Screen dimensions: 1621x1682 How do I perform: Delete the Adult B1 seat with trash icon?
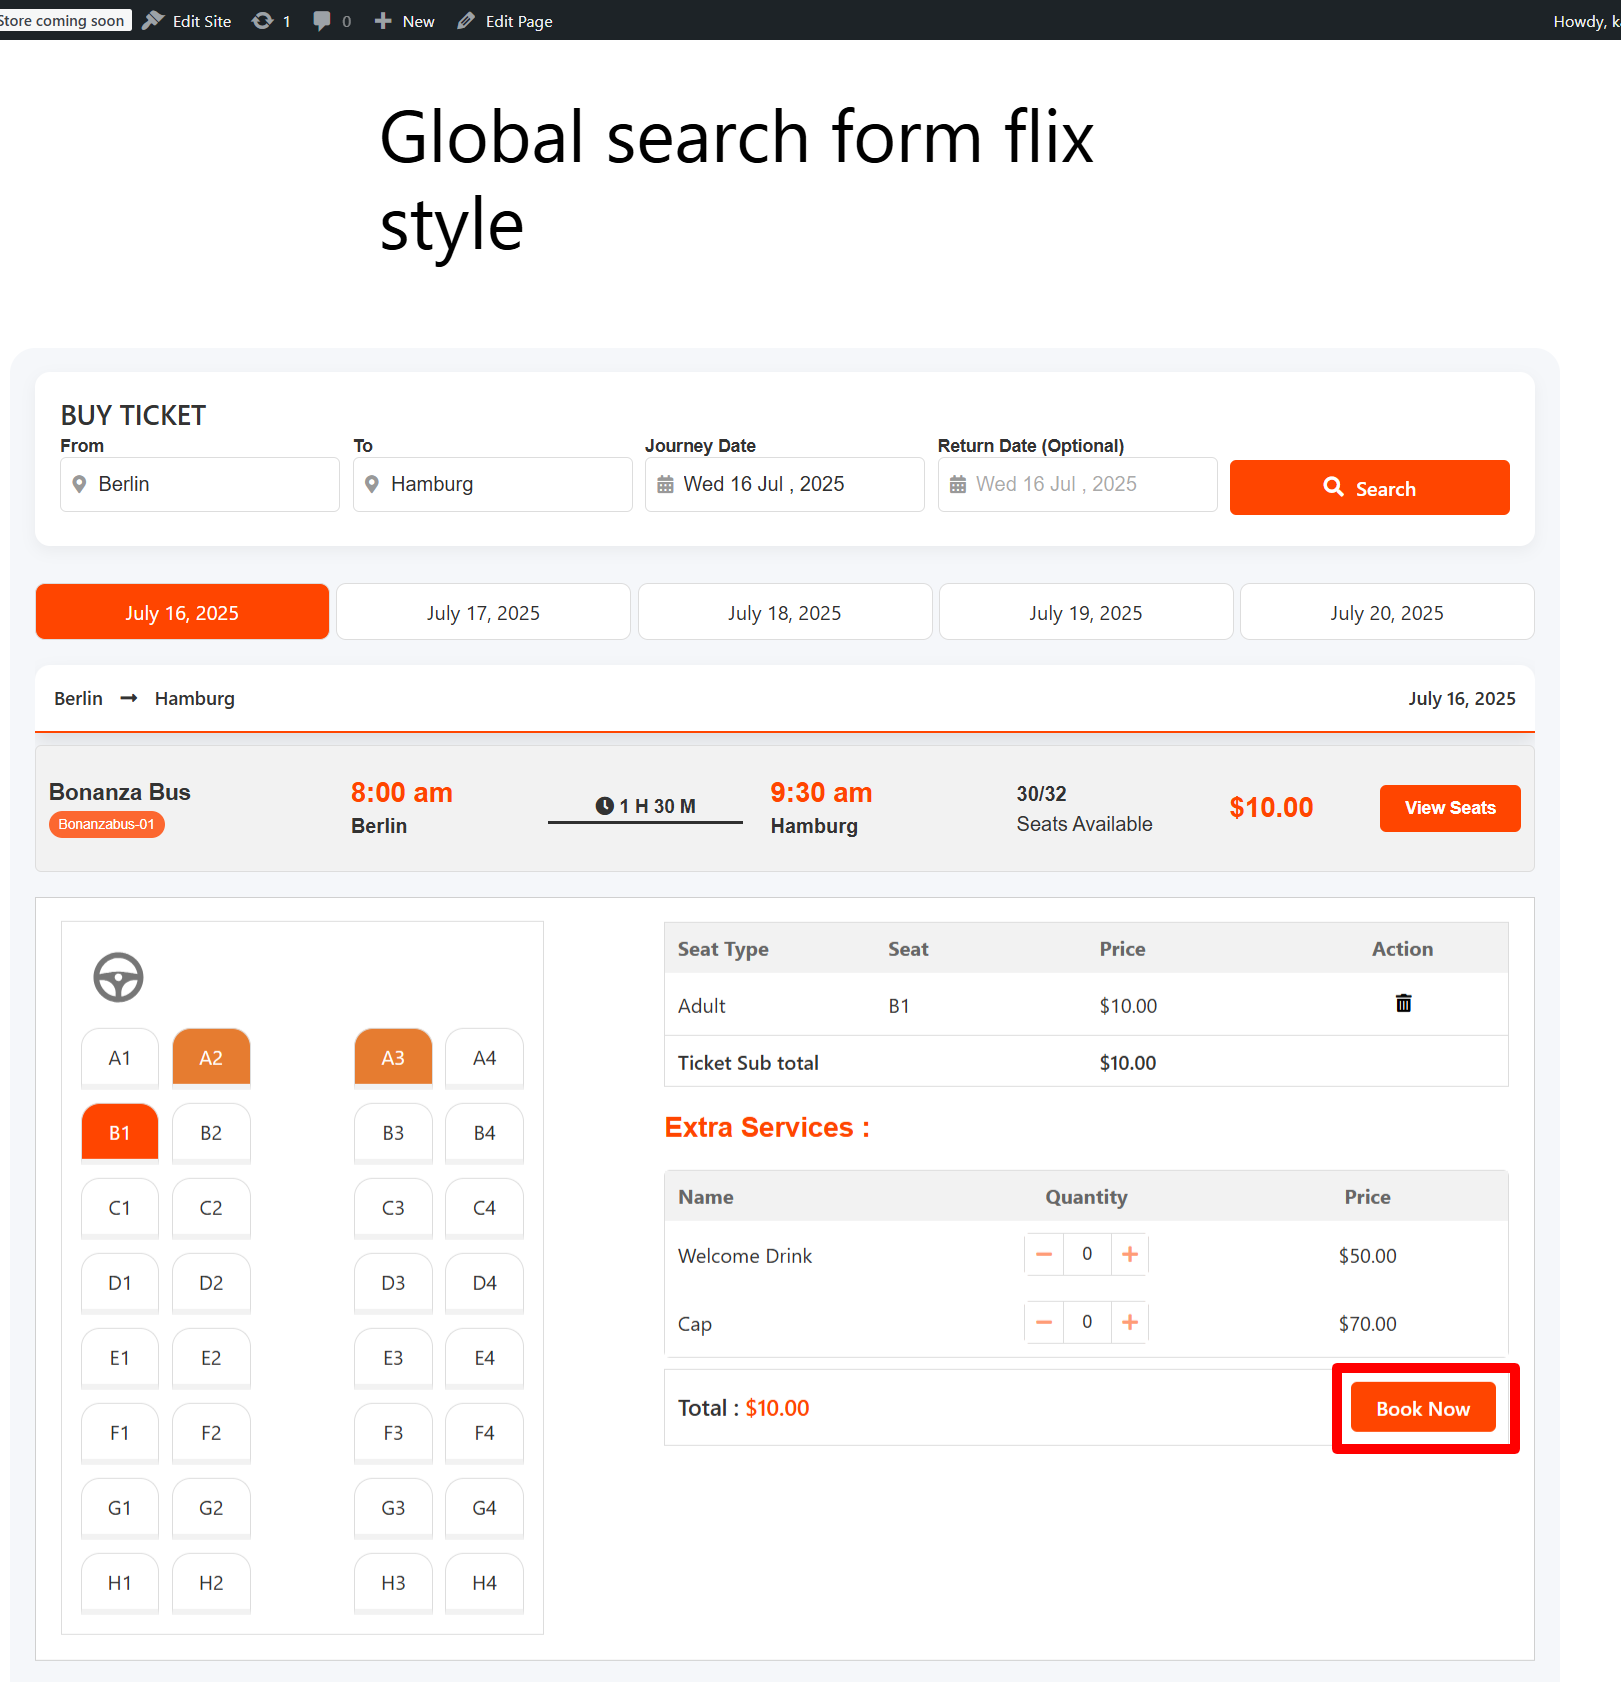(x=1403, y=1003)
